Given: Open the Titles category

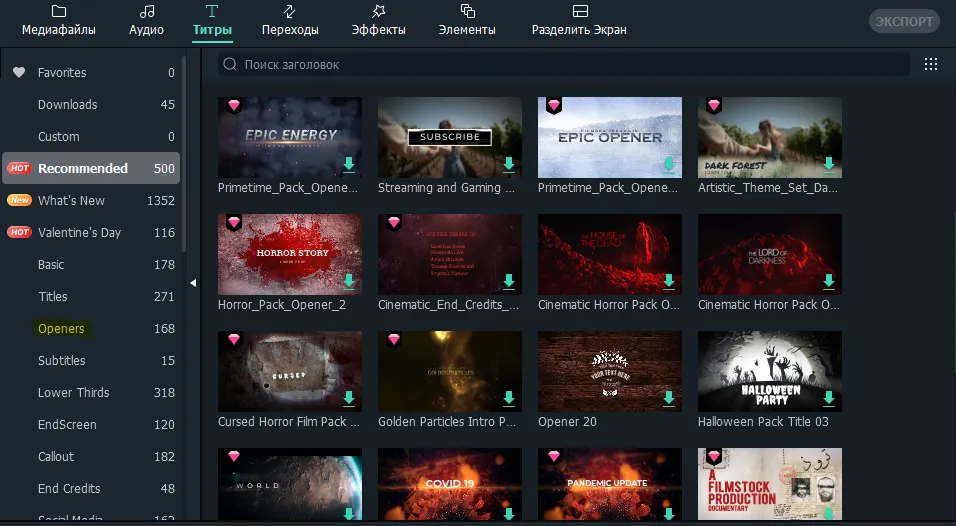Looking at the screenshot, I should 91,297.
